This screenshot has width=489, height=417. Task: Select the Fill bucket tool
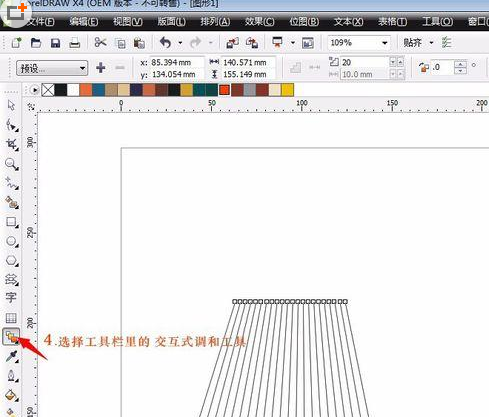click(12, 395)
